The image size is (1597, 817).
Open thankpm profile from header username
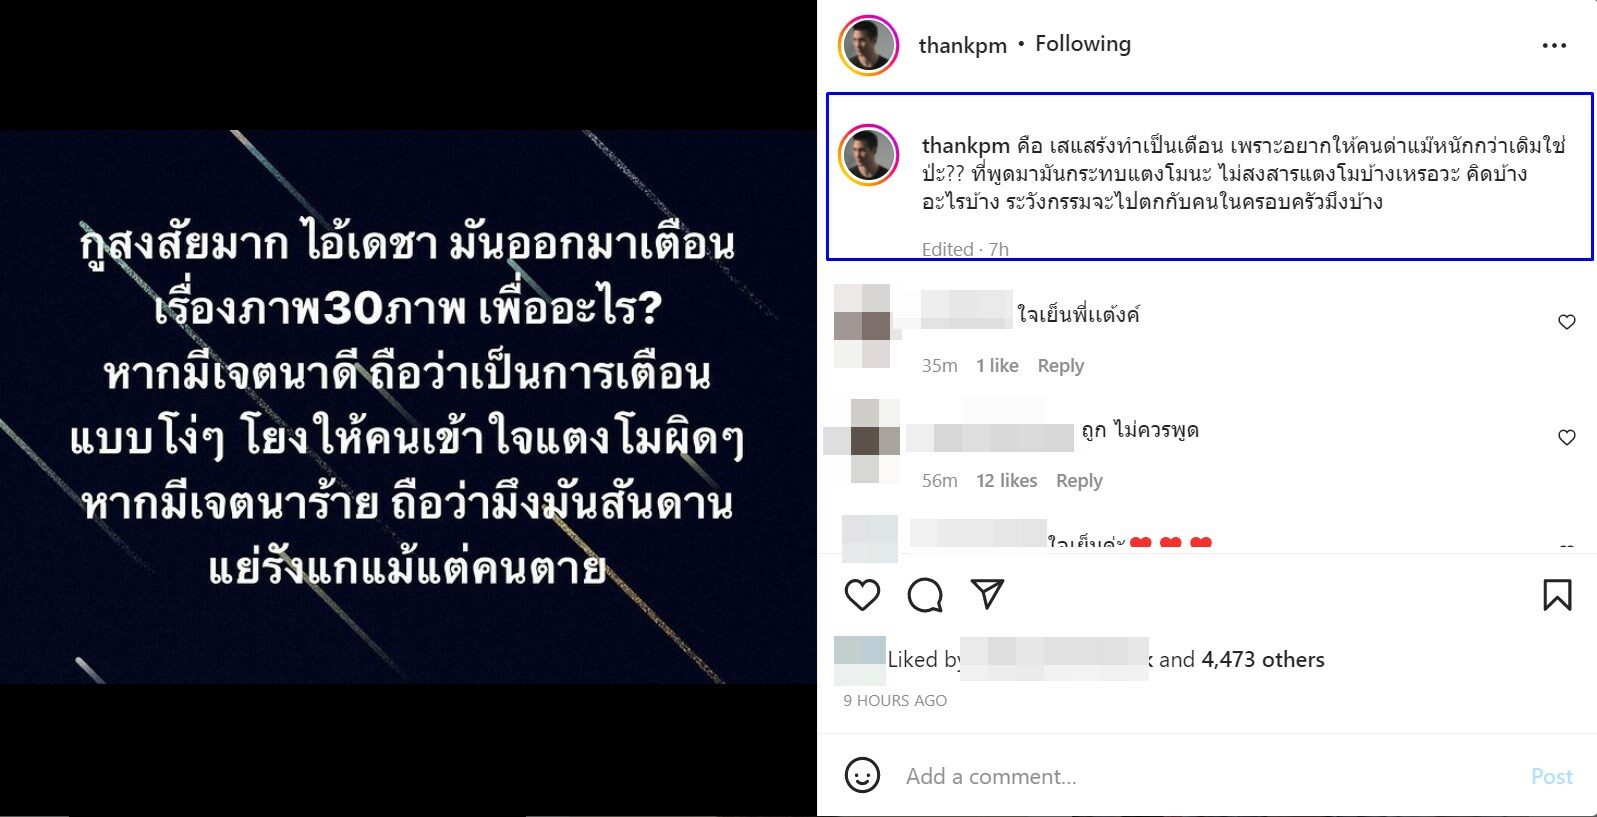coord(962,46)
